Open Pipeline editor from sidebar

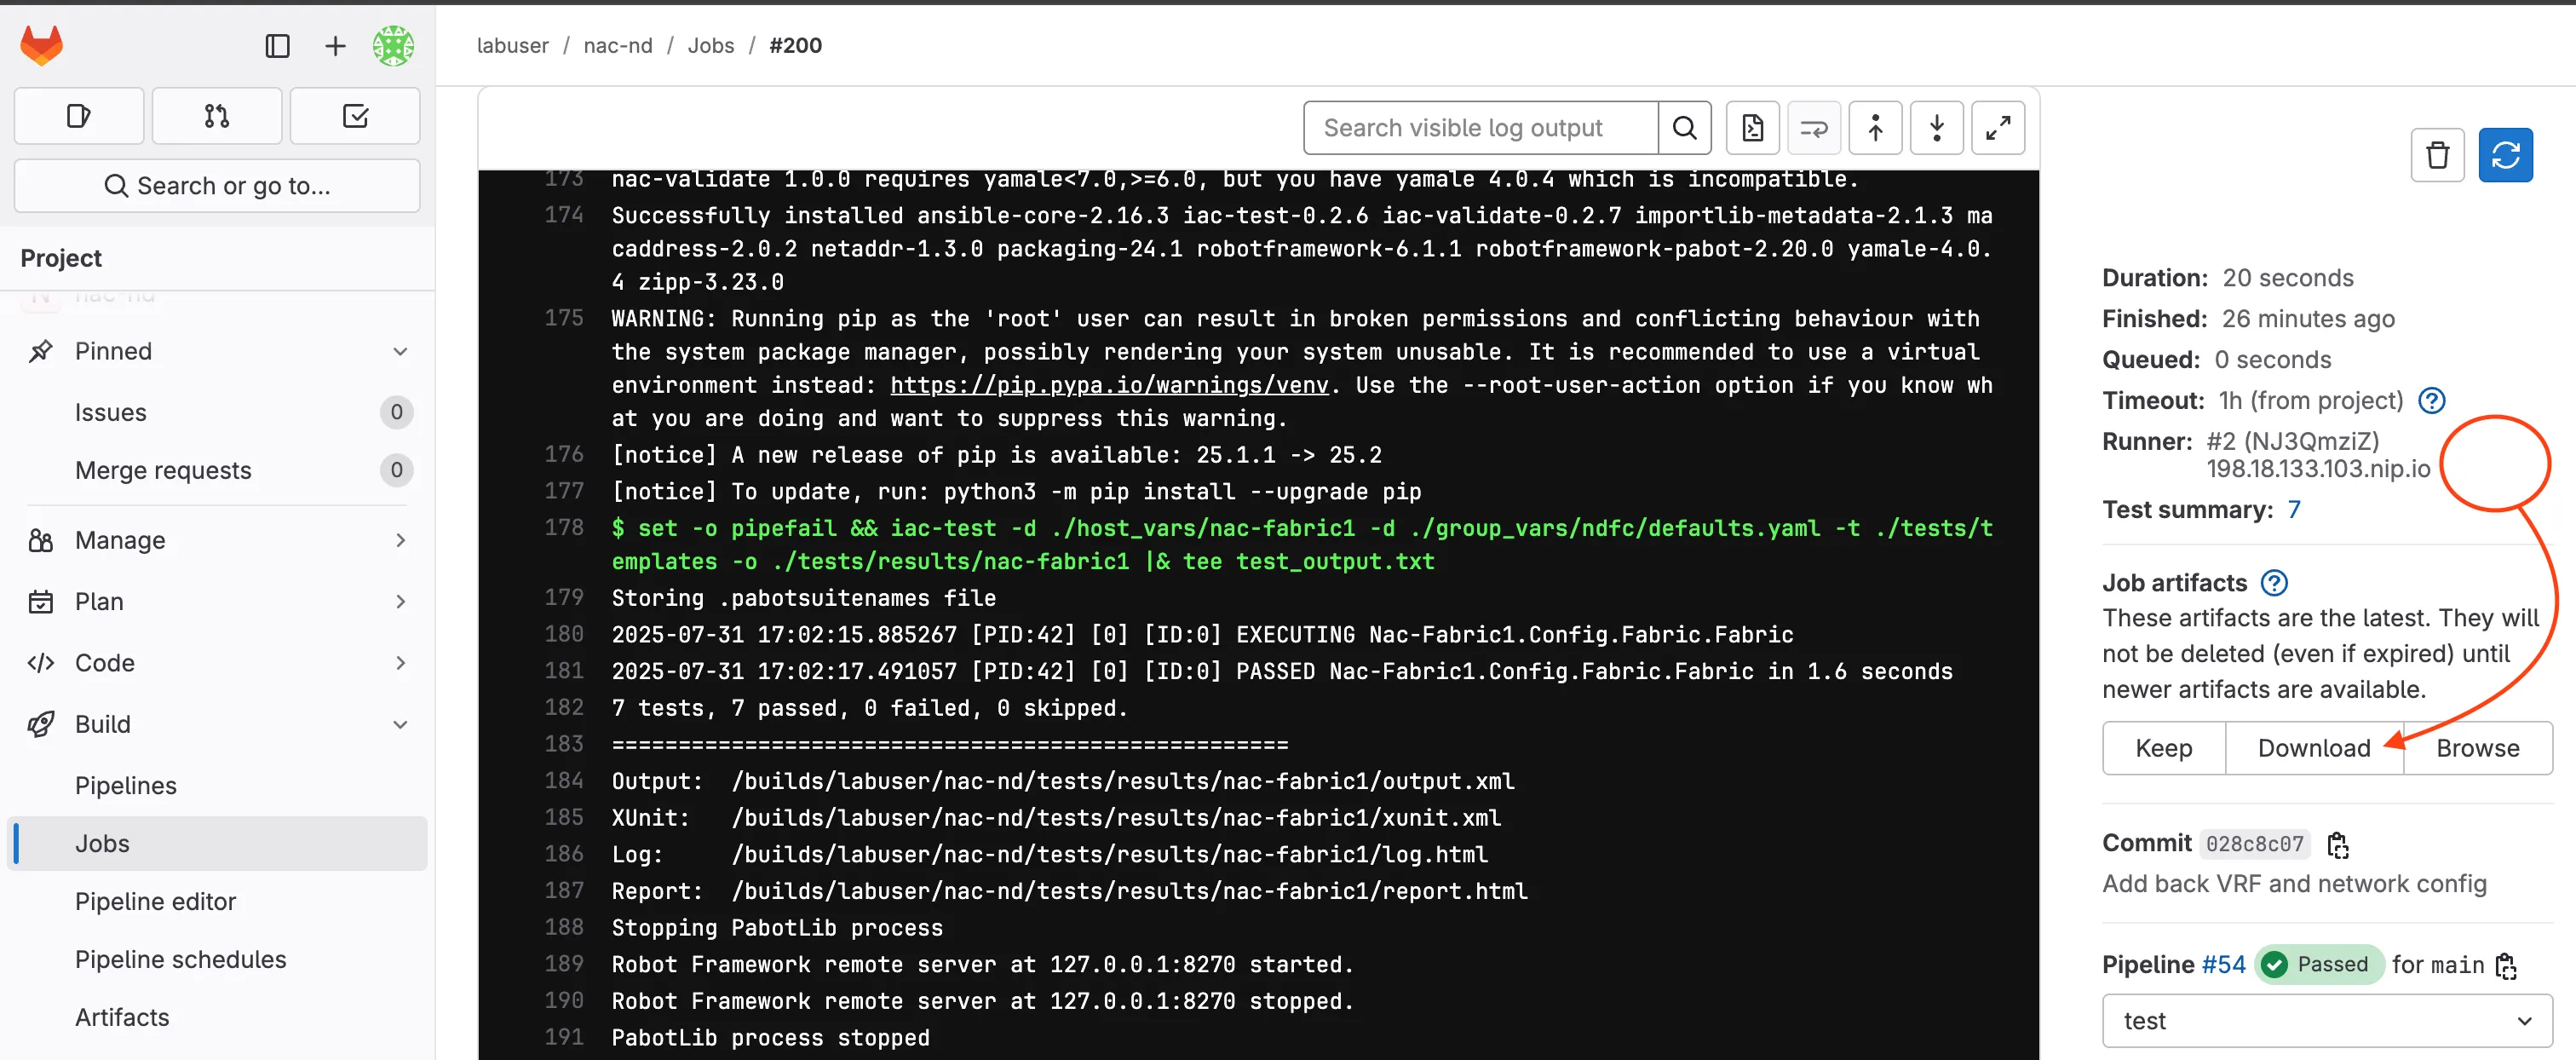tap(156, 901)
